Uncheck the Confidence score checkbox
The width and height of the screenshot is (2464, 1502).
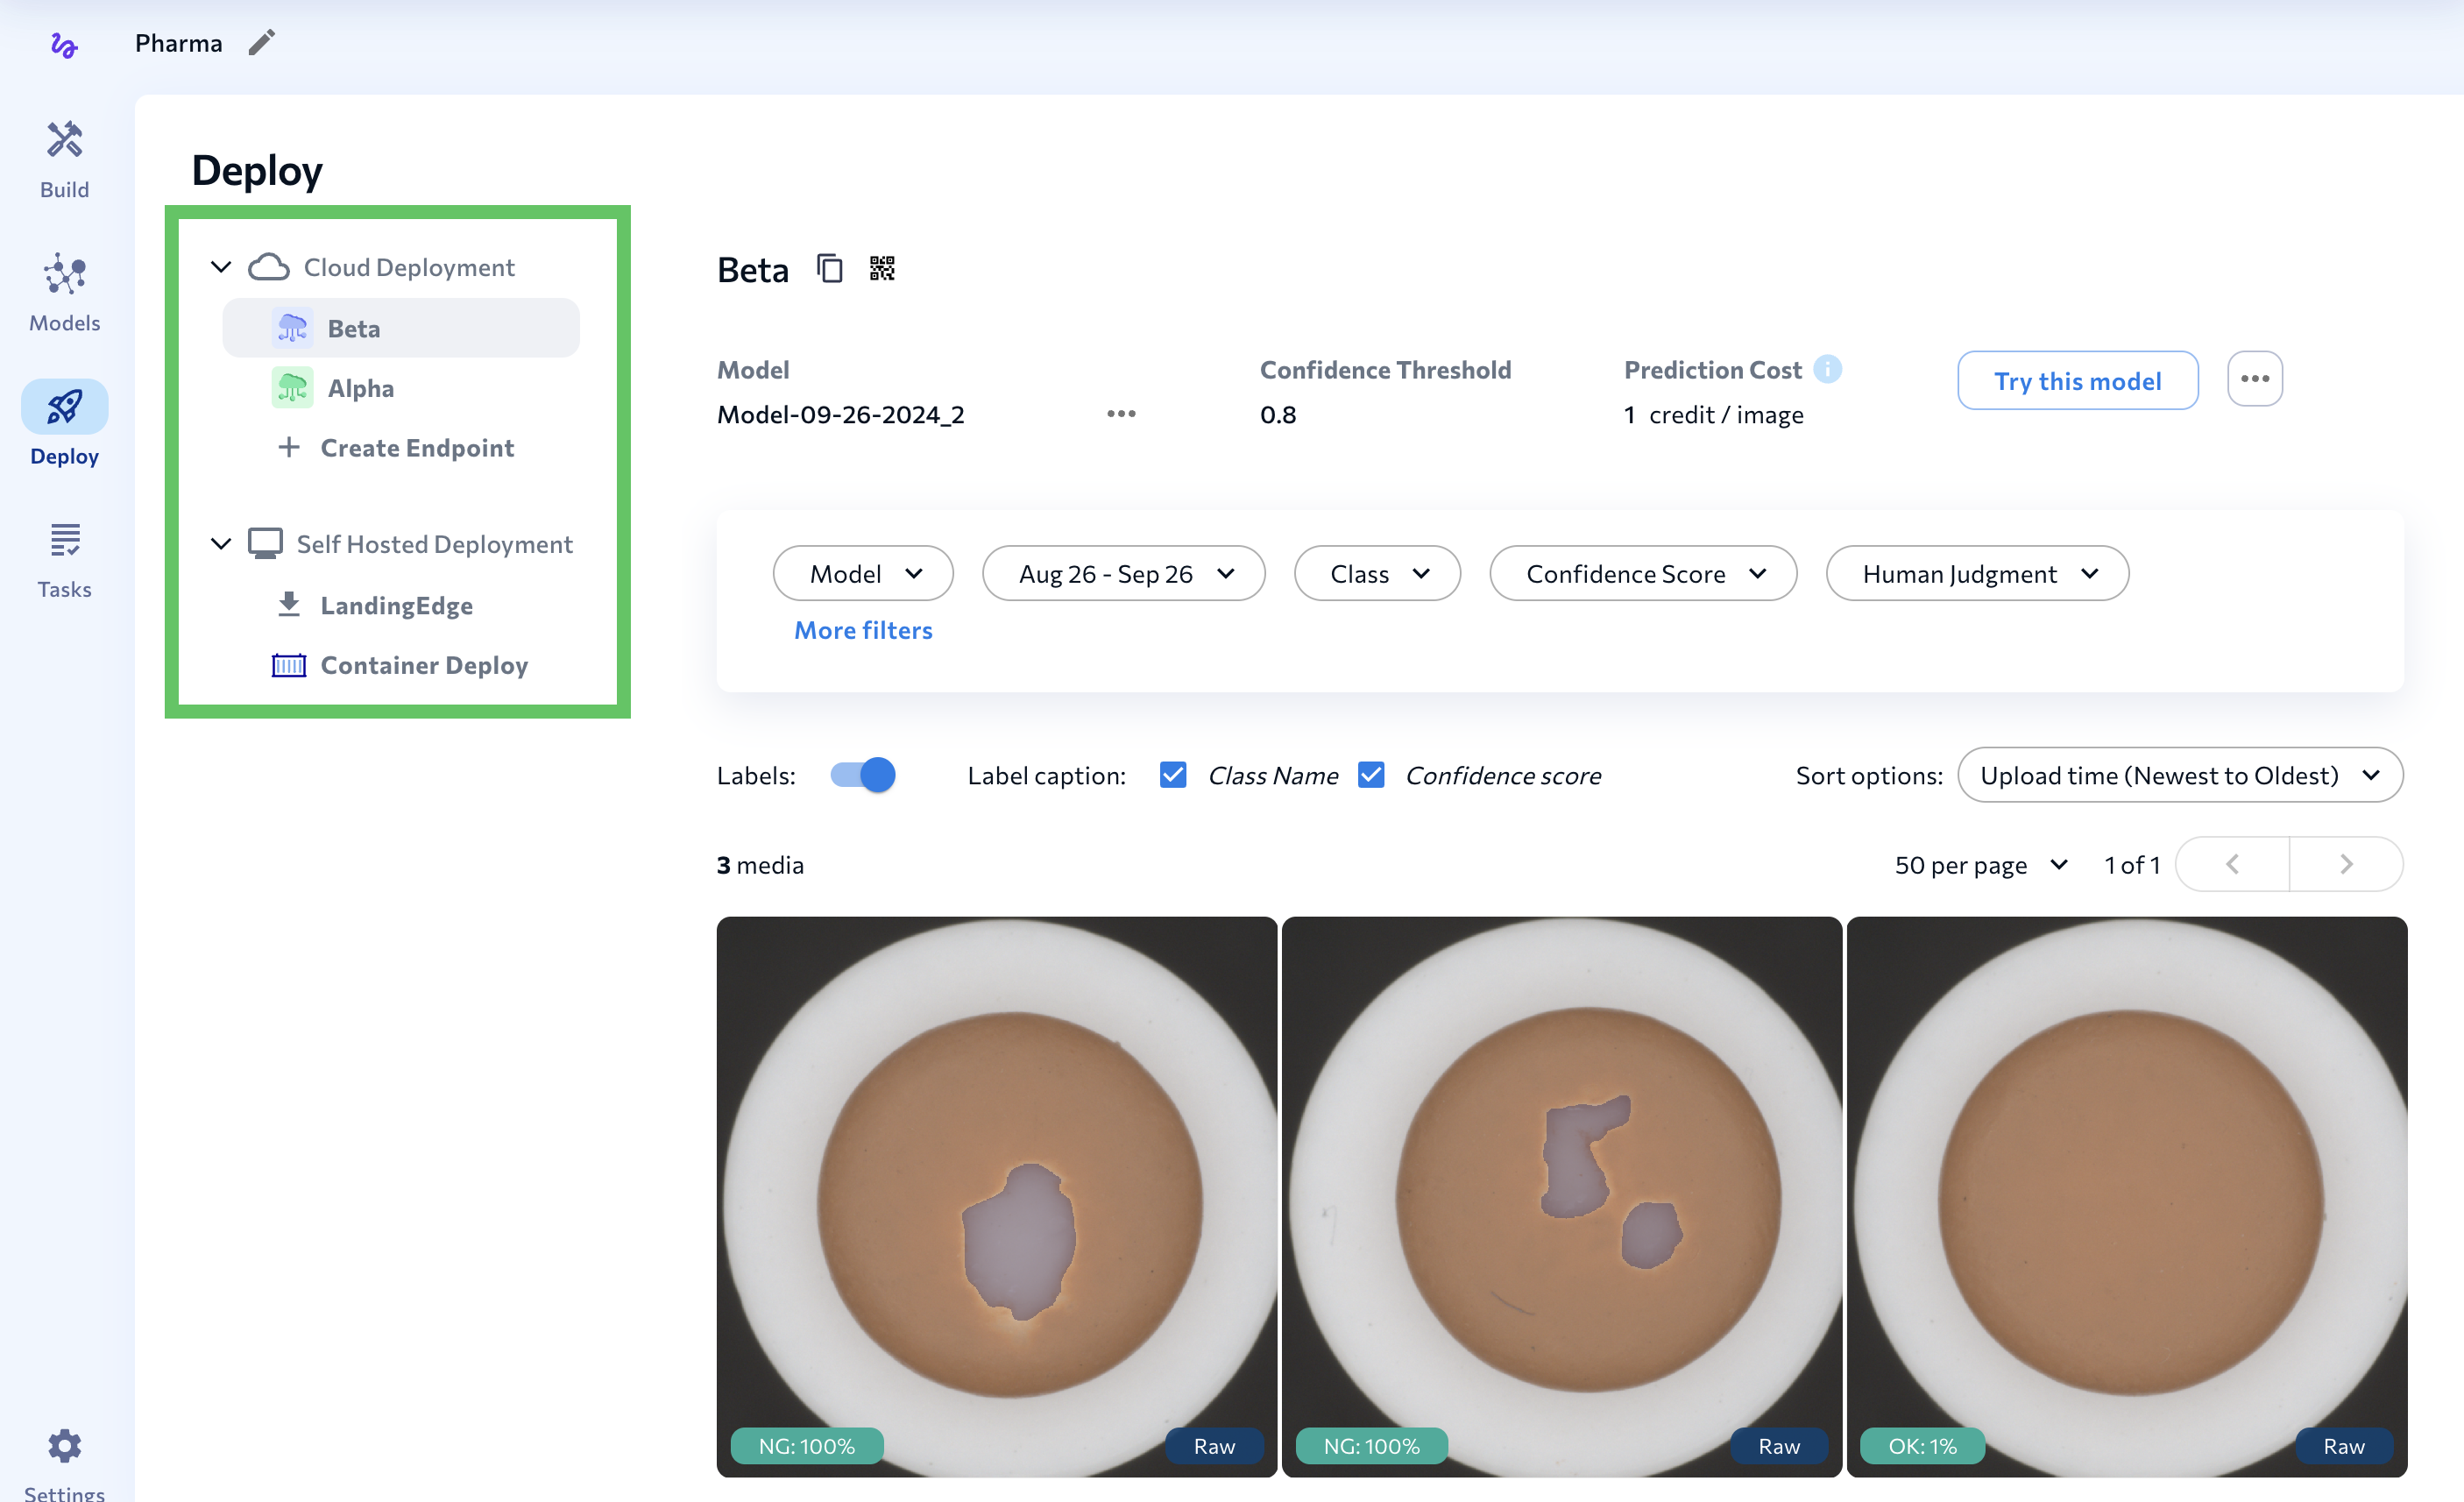(1371, 775)
